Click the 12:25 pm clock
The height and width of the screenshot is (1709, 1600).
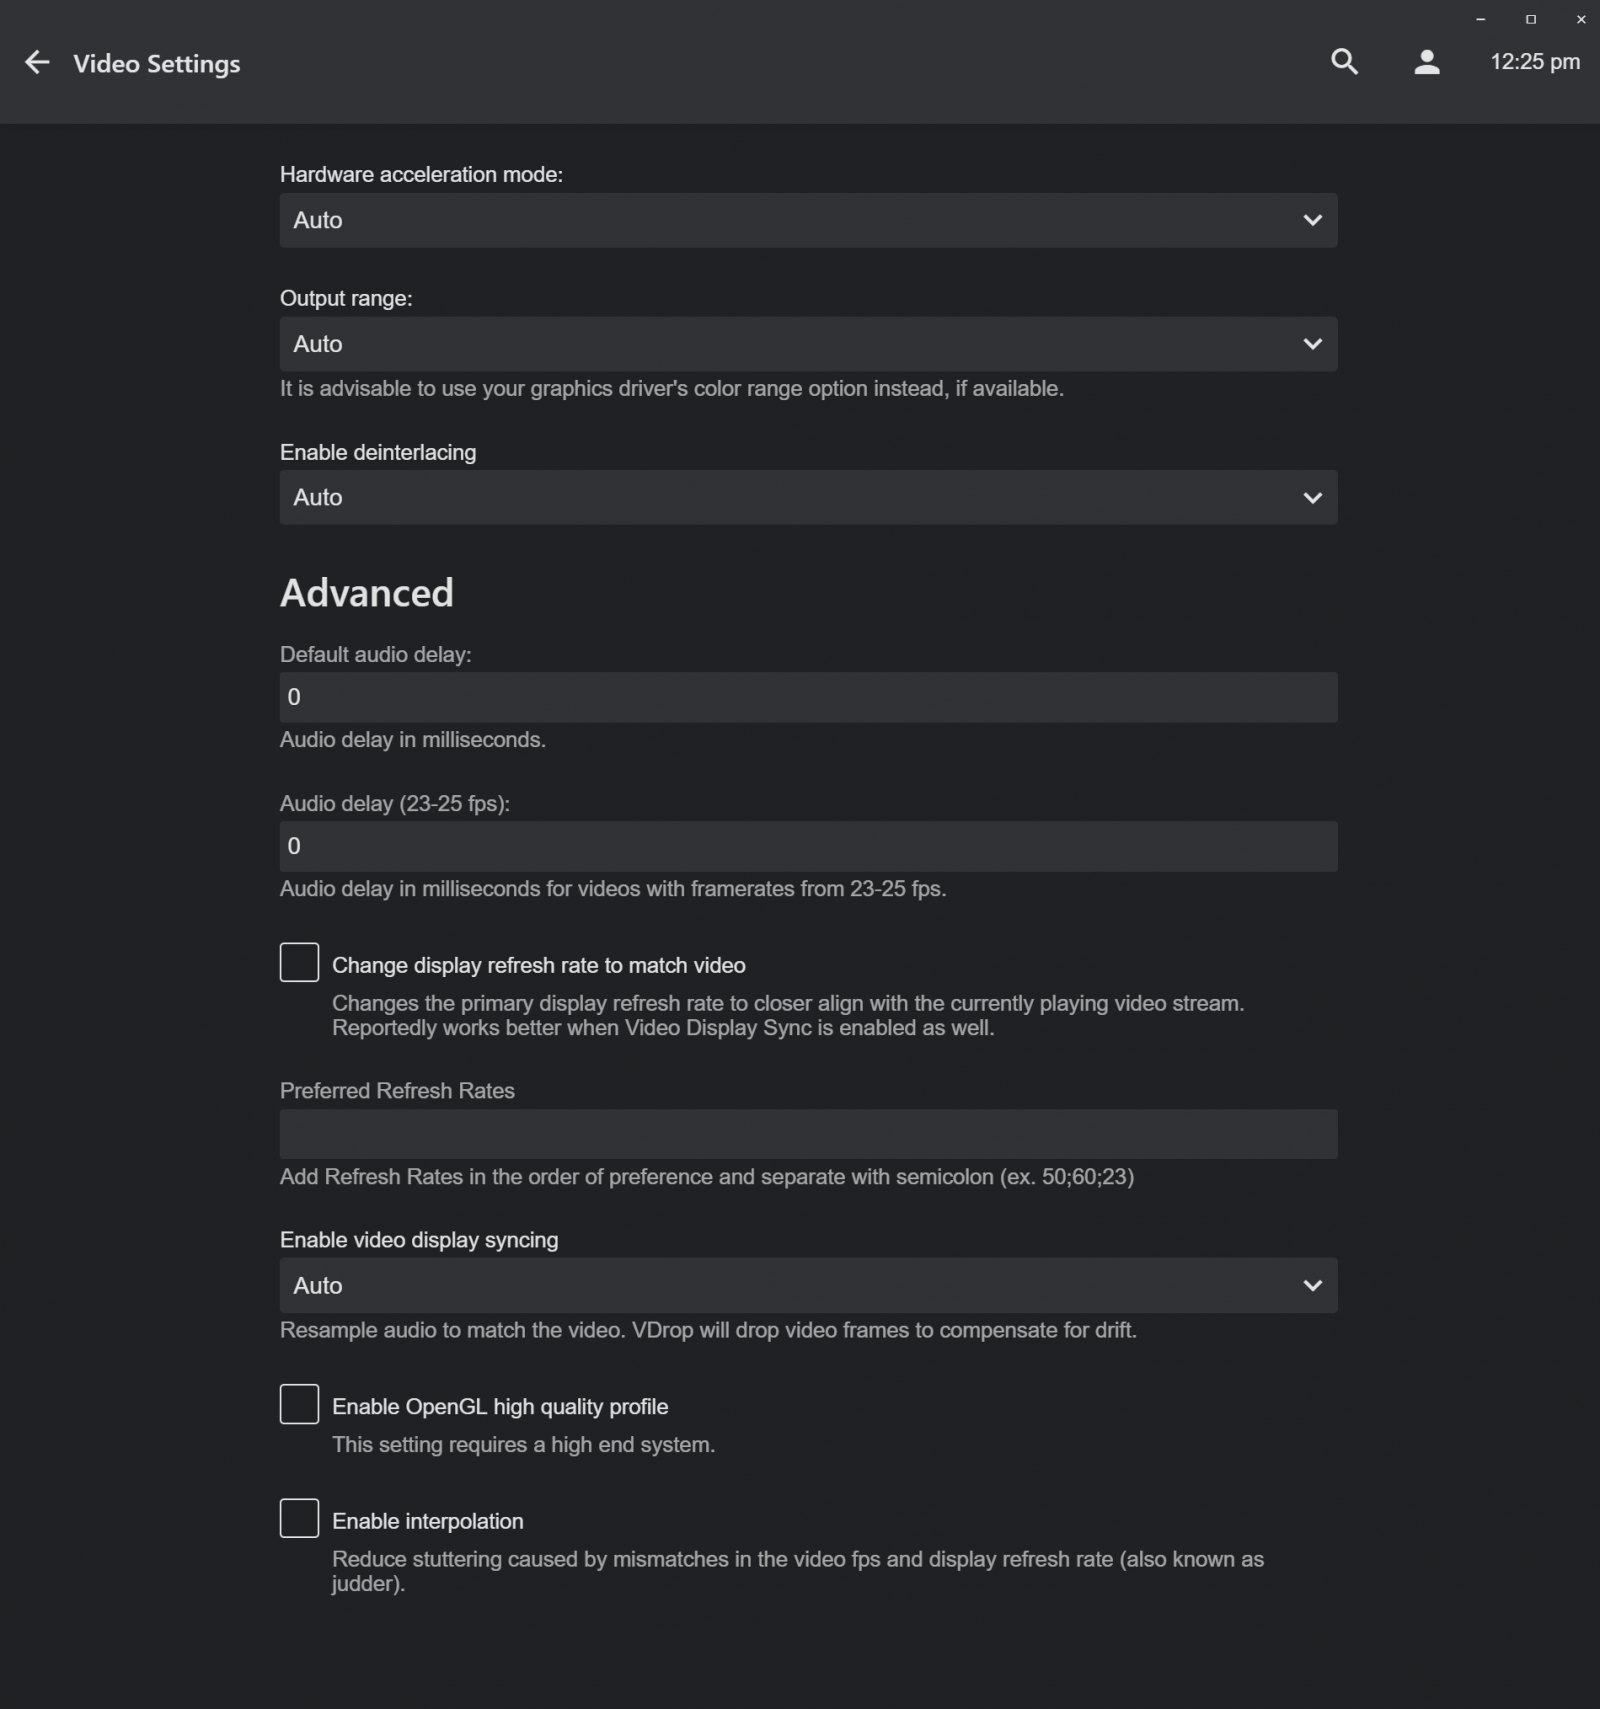(x=1535, y=62)
